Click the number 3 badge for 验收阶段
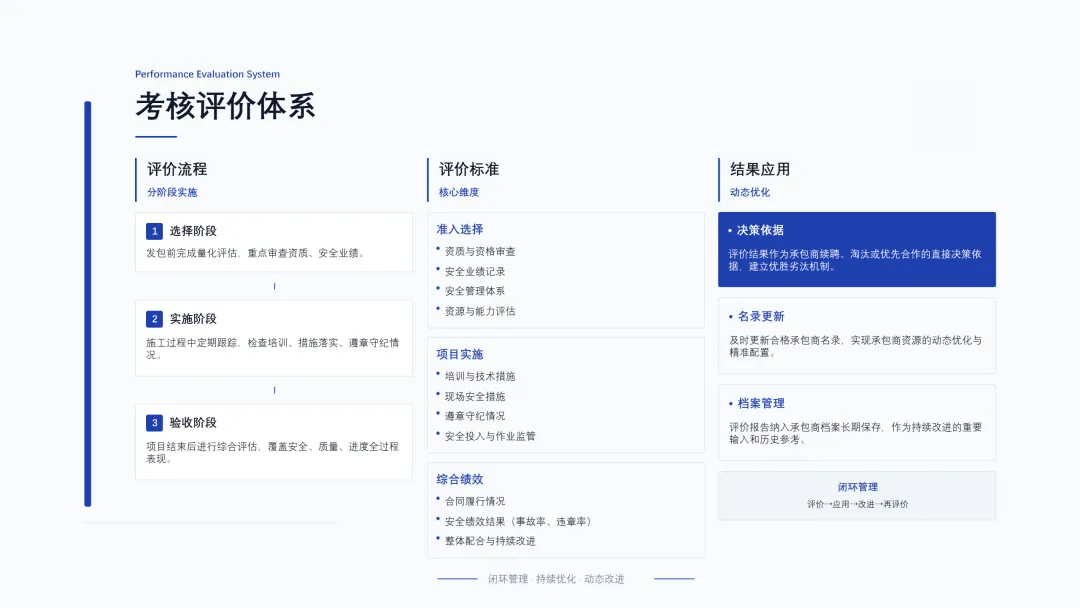This screenshot has height=608, width=1080. click(154, 423)
